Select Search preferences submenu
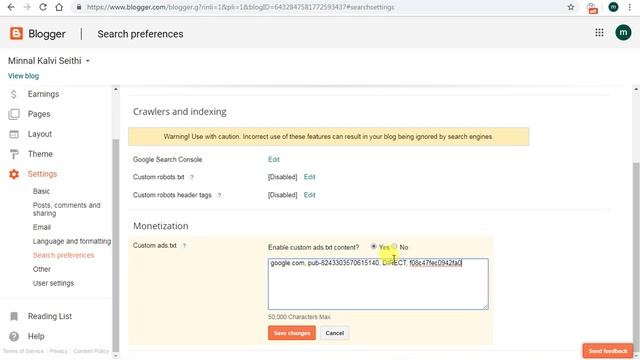 click(63, 256)
